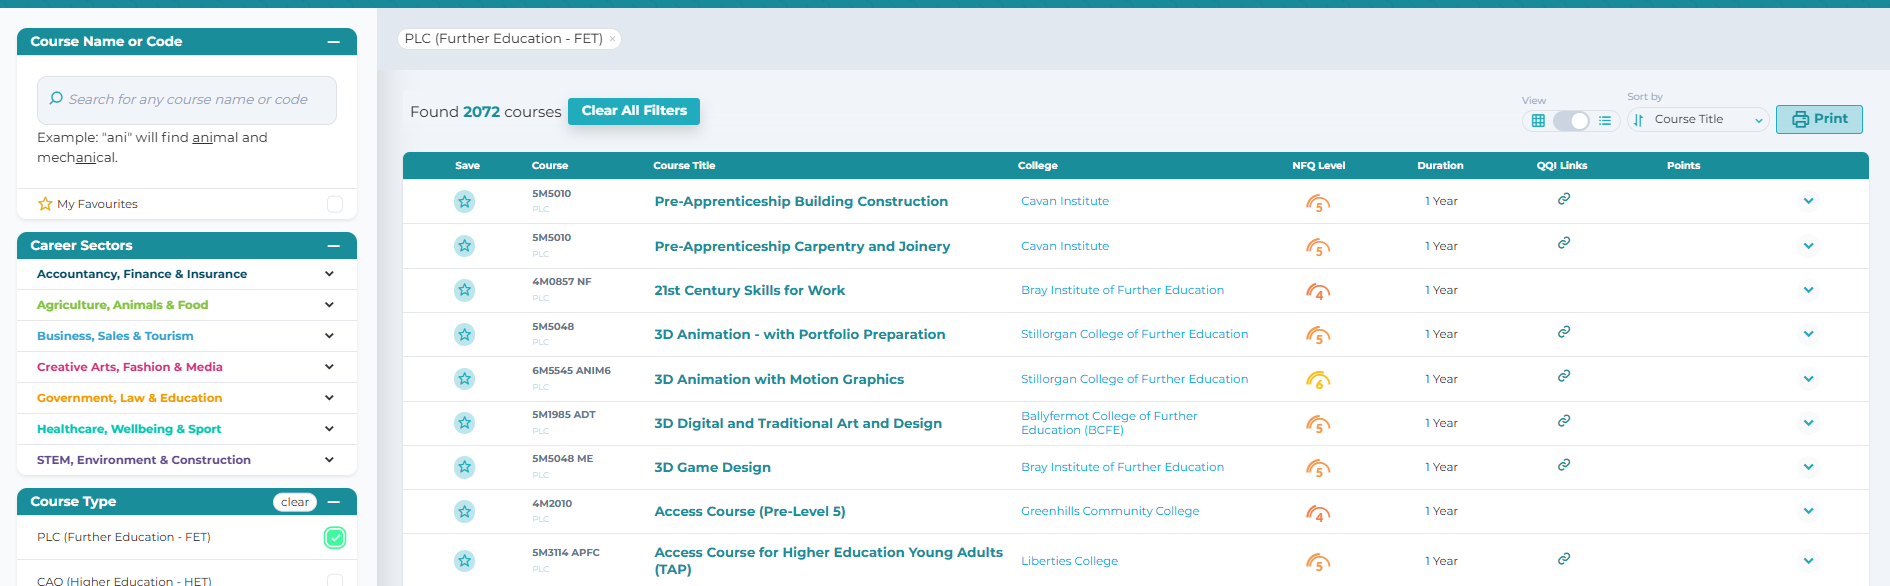Expand the Business, Sales & Tourism sector
1890x586 pixels.
329,336
